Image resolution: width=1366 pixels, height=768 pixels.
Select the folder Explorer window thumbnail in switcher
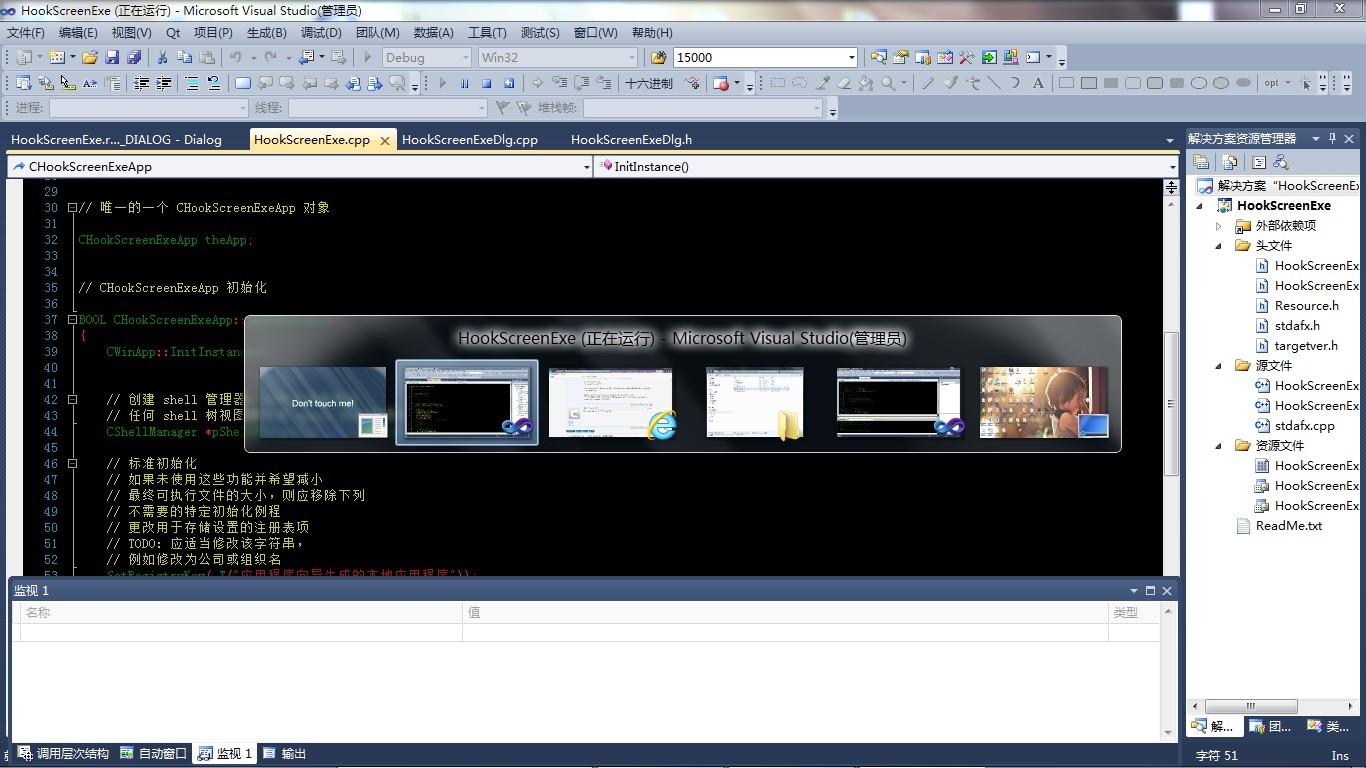click(755, 402)
